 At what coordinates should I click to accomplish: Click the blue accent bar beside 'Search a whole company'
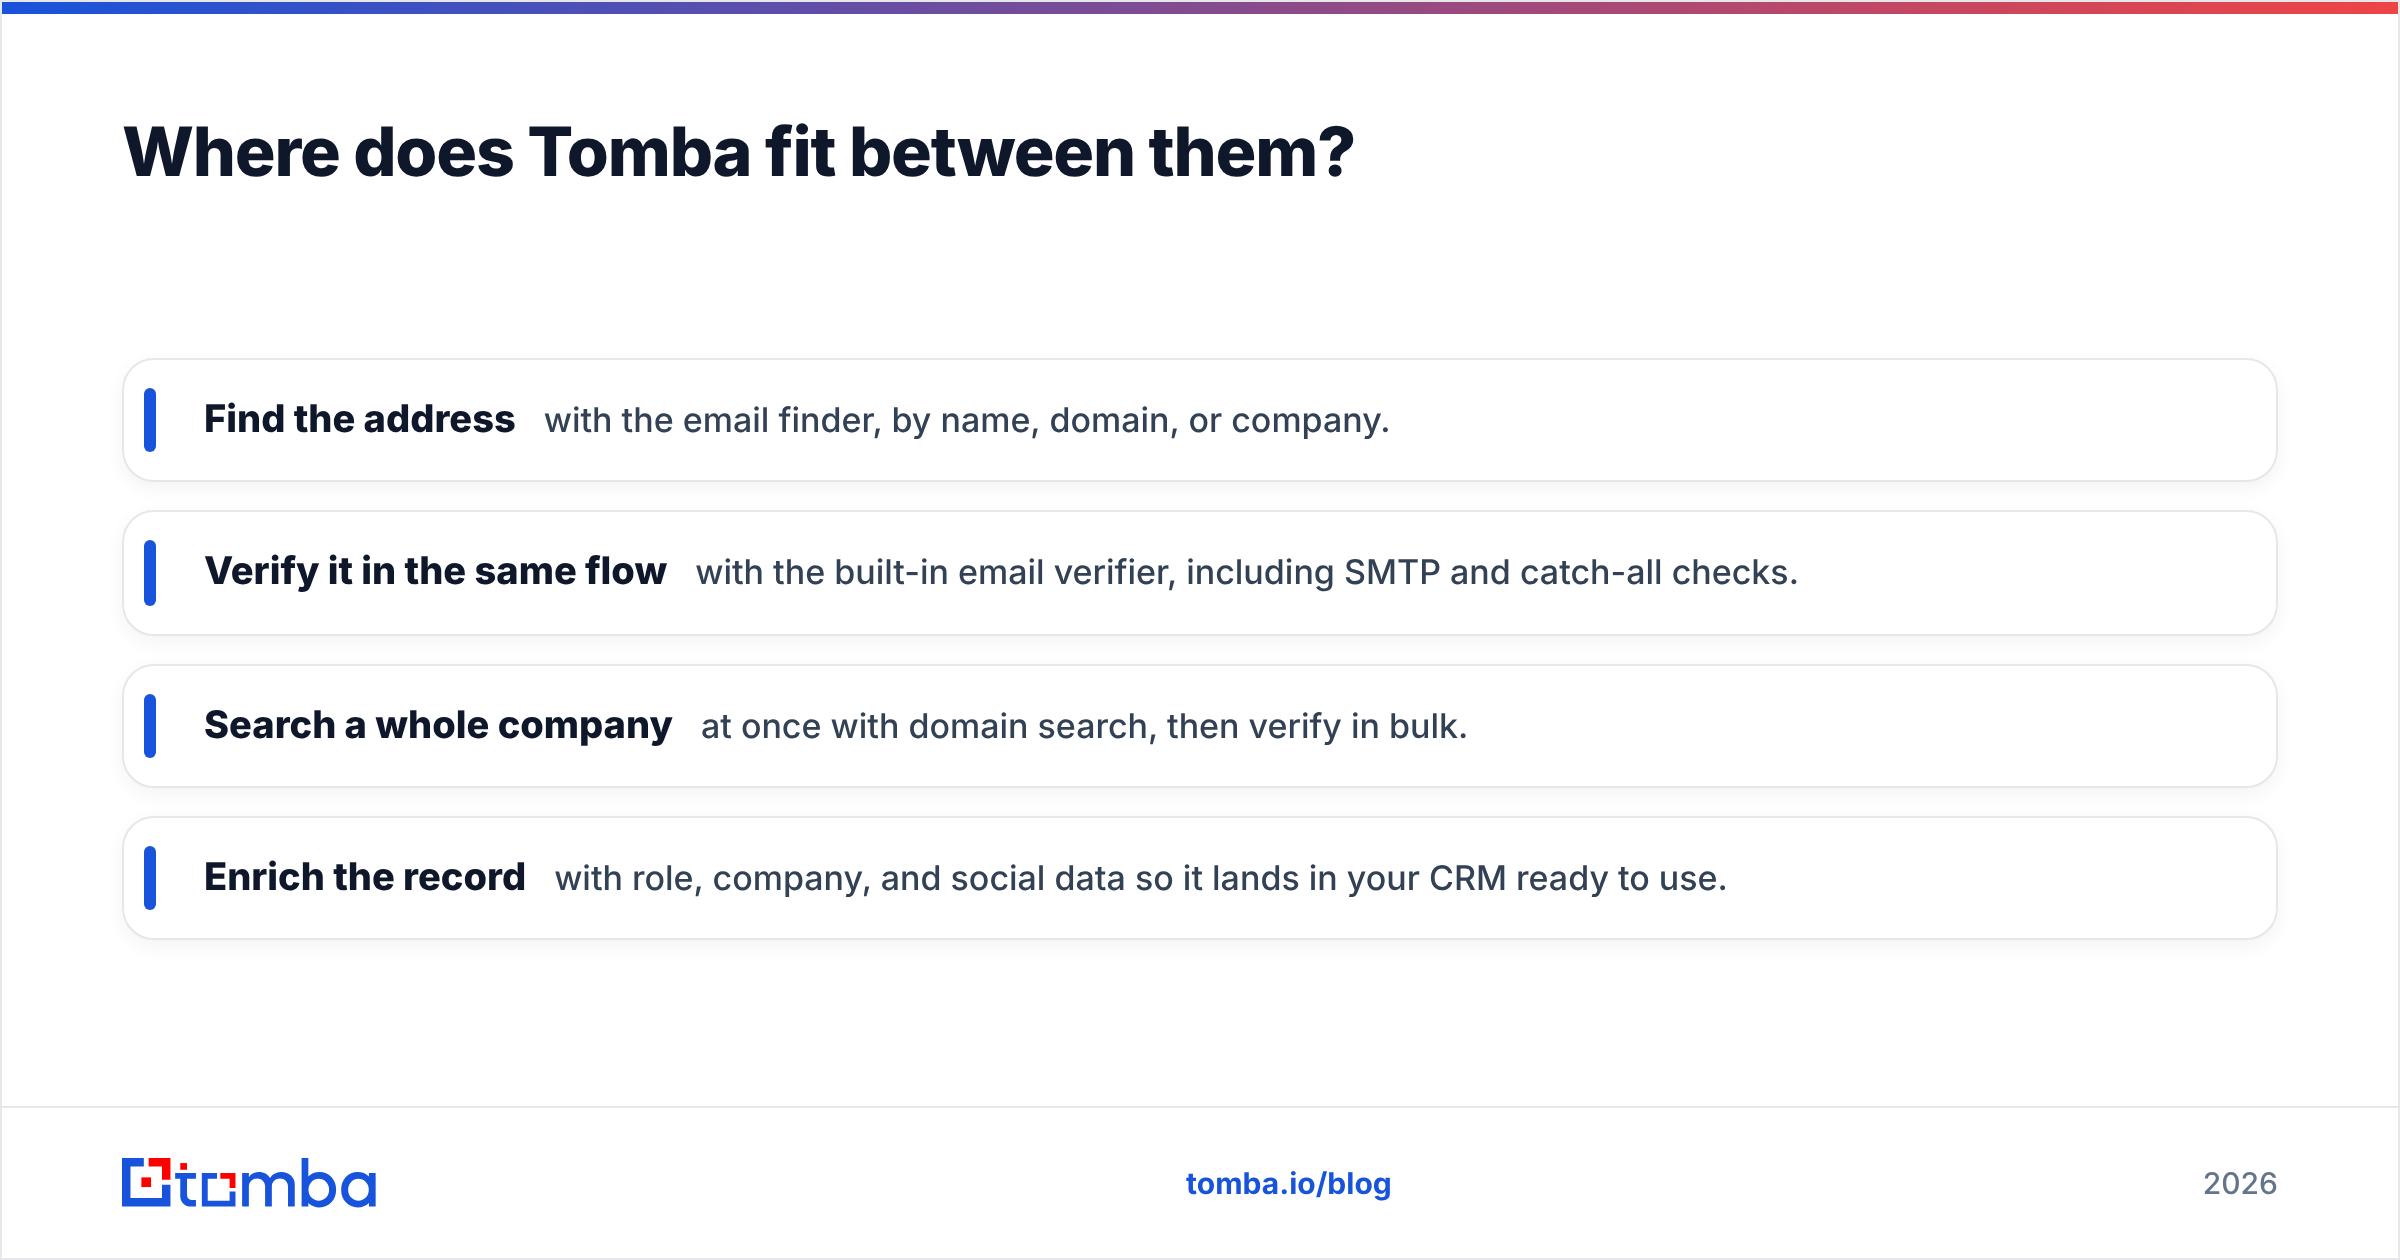click(150, 726)
